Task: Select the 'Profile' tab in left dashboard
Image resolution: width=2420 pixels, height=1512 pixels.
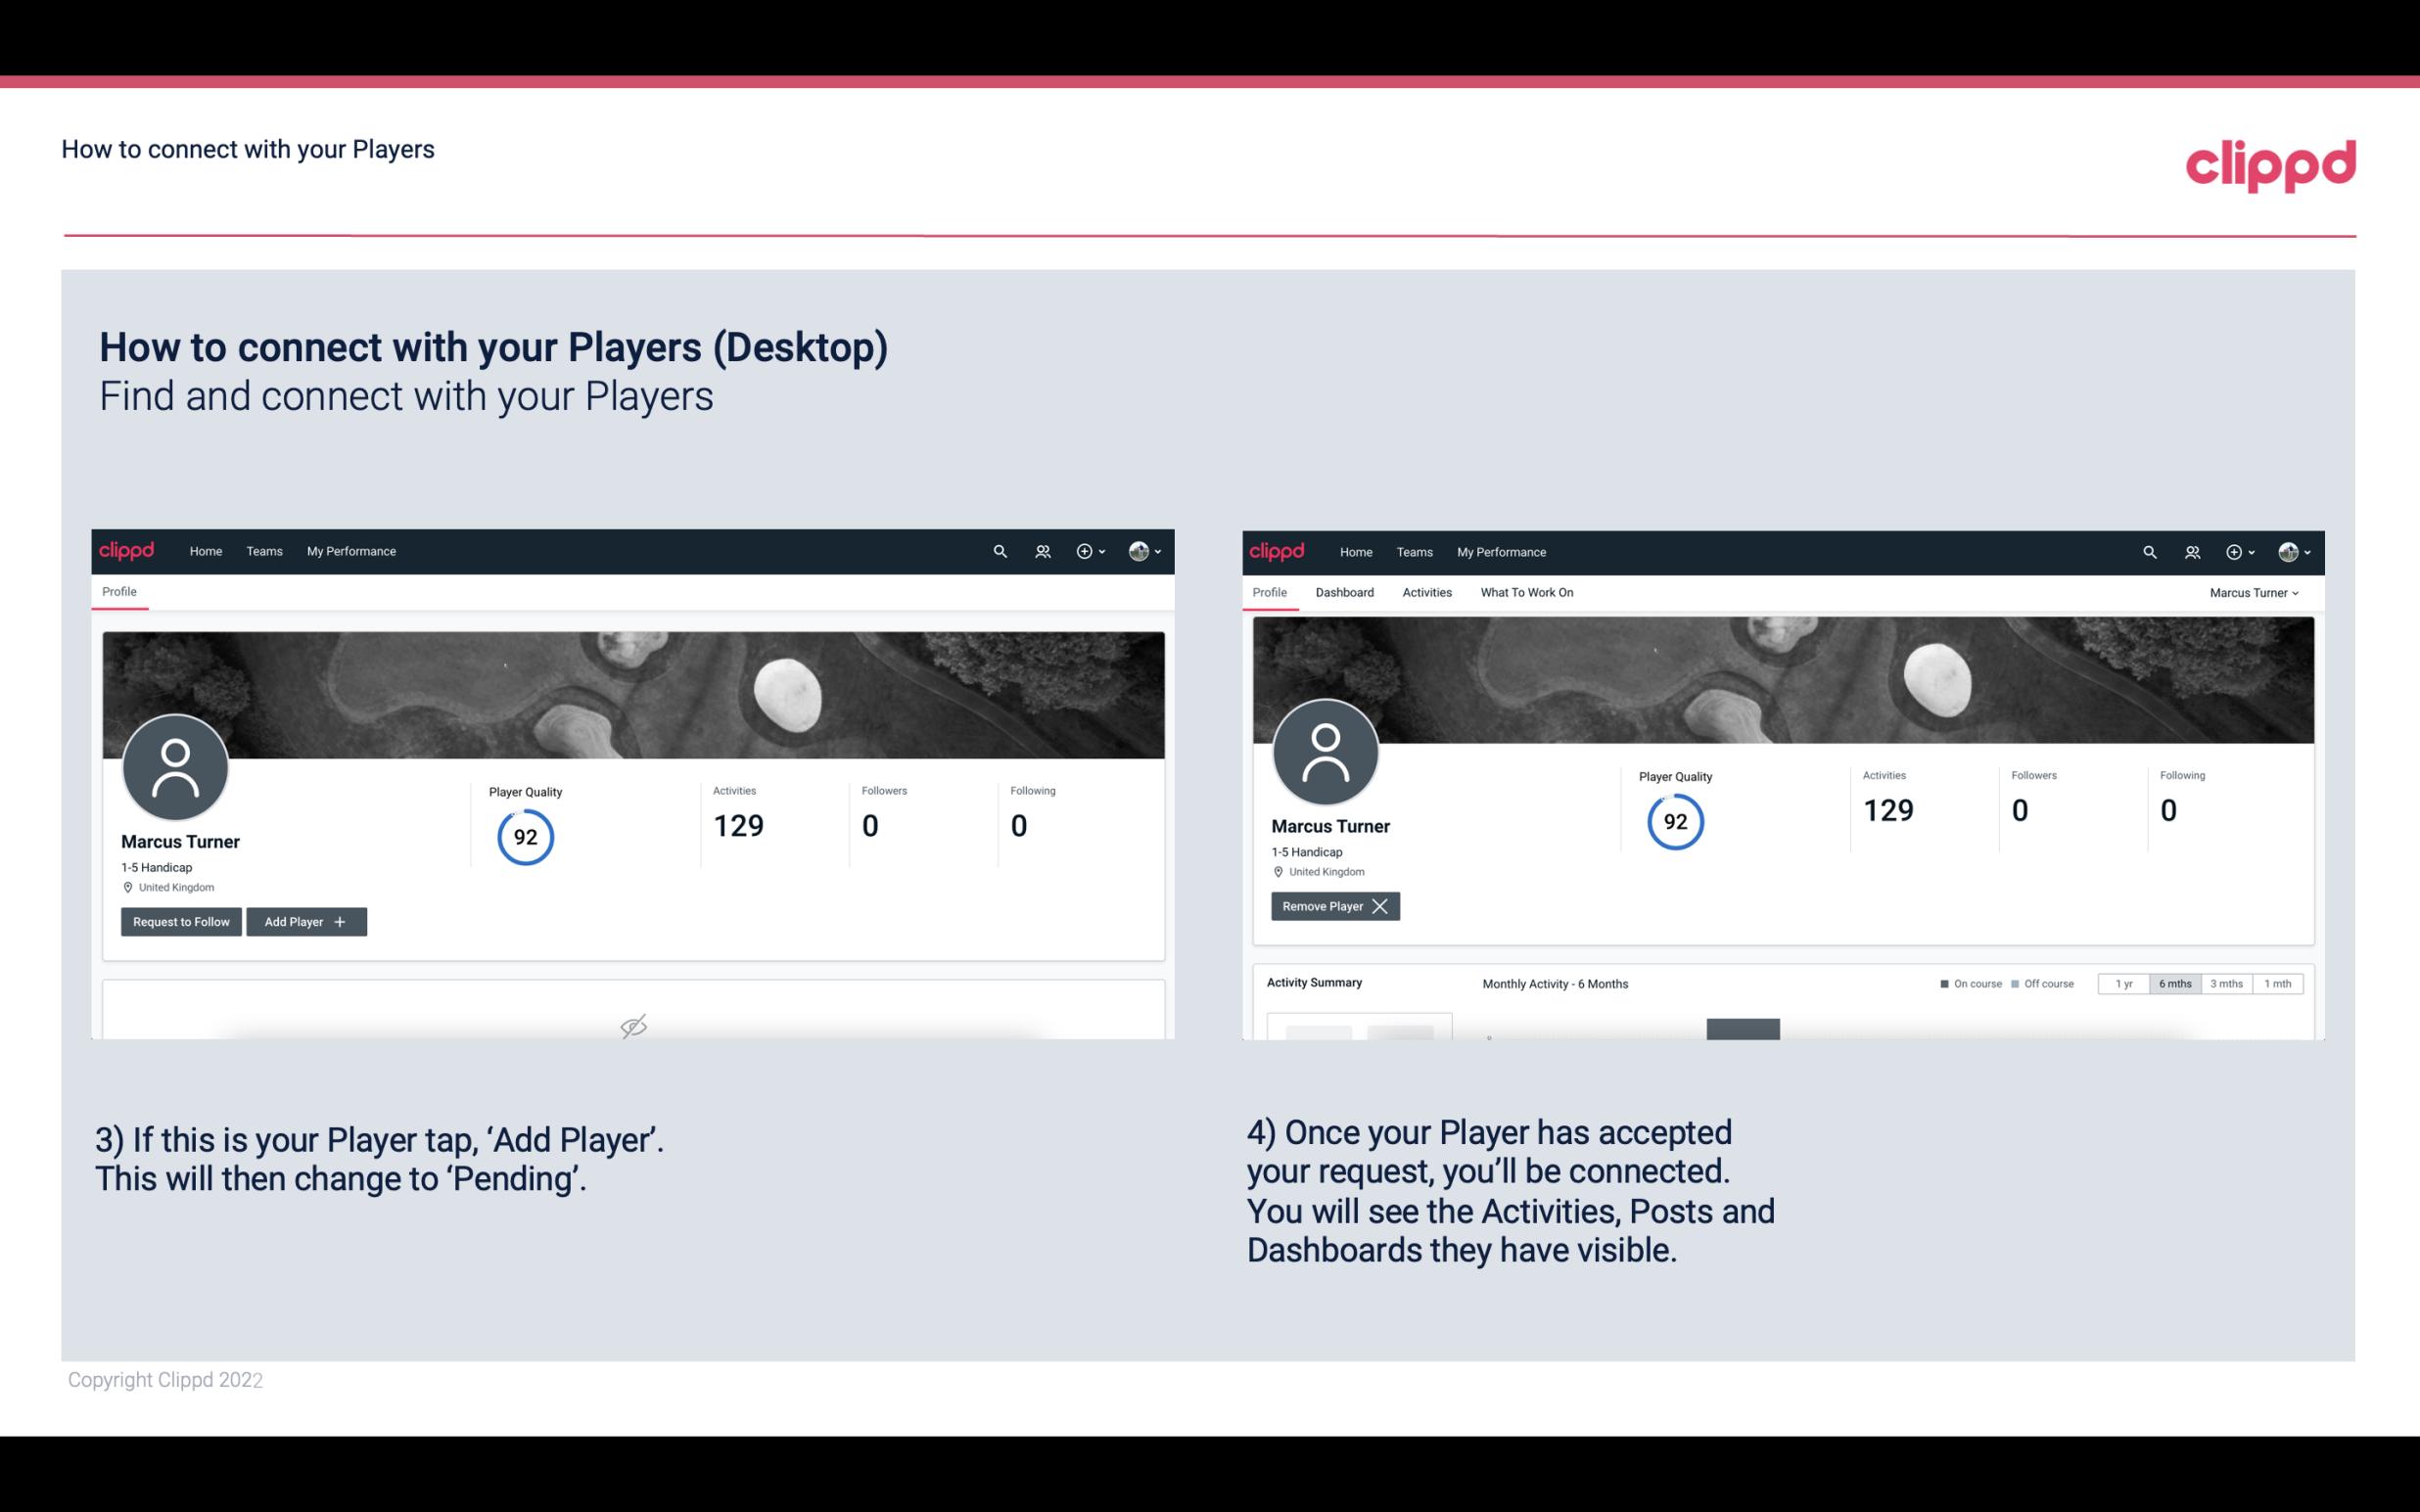Action: coord(120,590)
